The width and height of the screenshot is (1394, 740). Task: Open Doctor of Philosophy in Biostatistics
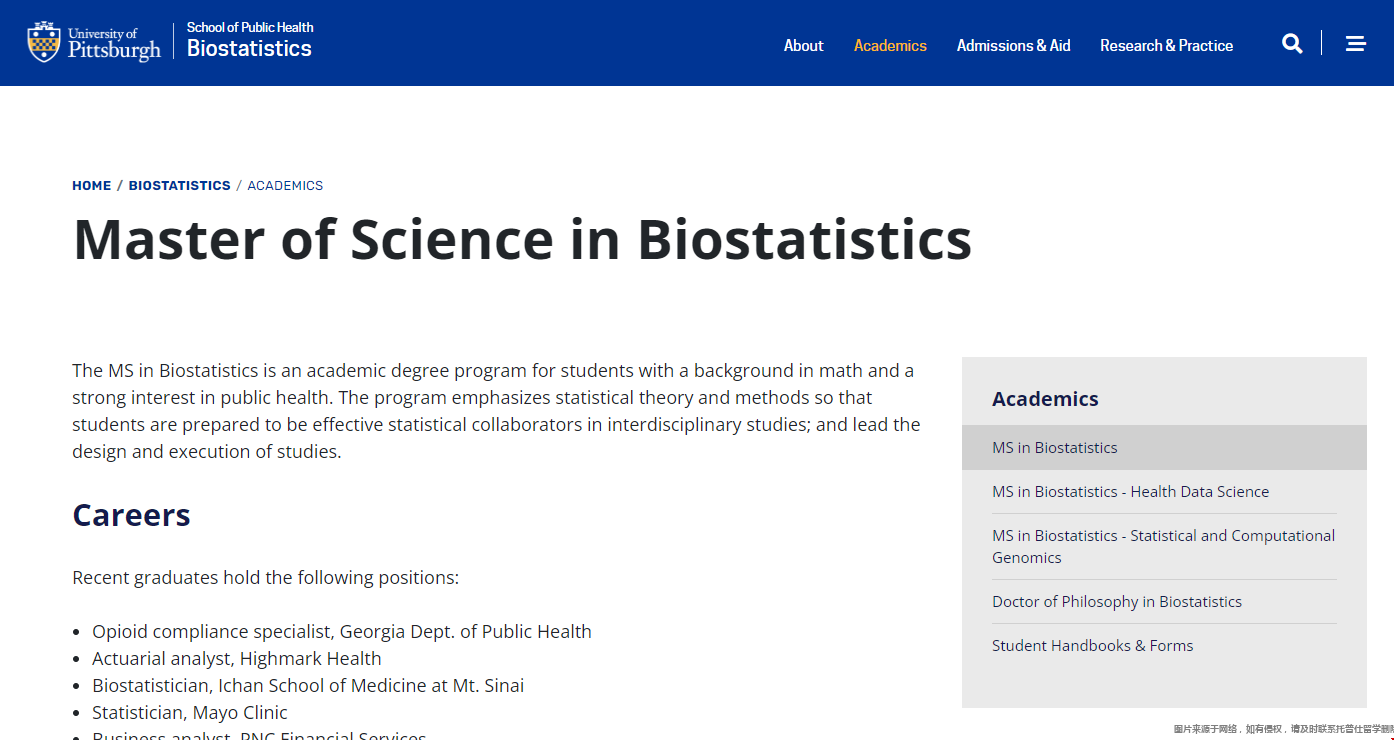1116,602
